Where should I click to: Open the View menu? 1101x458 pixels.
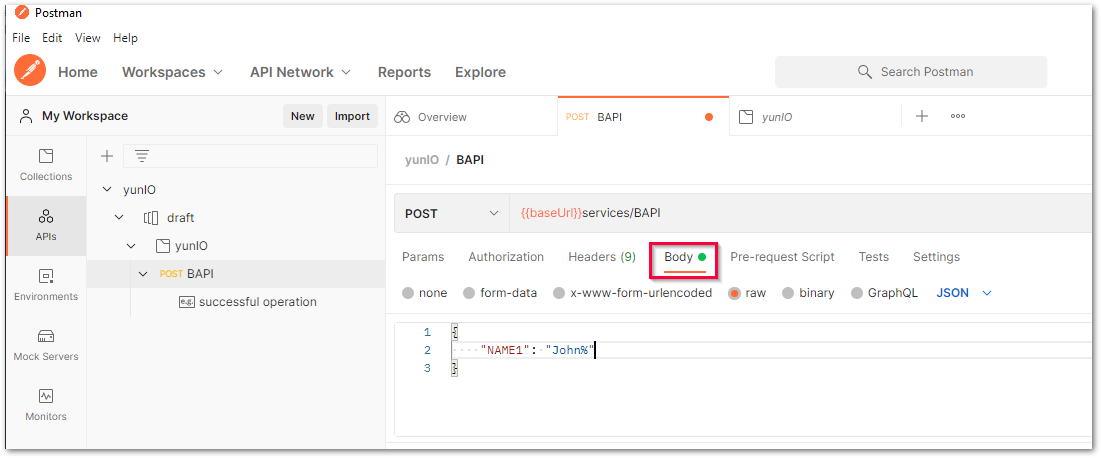(88, 38)
